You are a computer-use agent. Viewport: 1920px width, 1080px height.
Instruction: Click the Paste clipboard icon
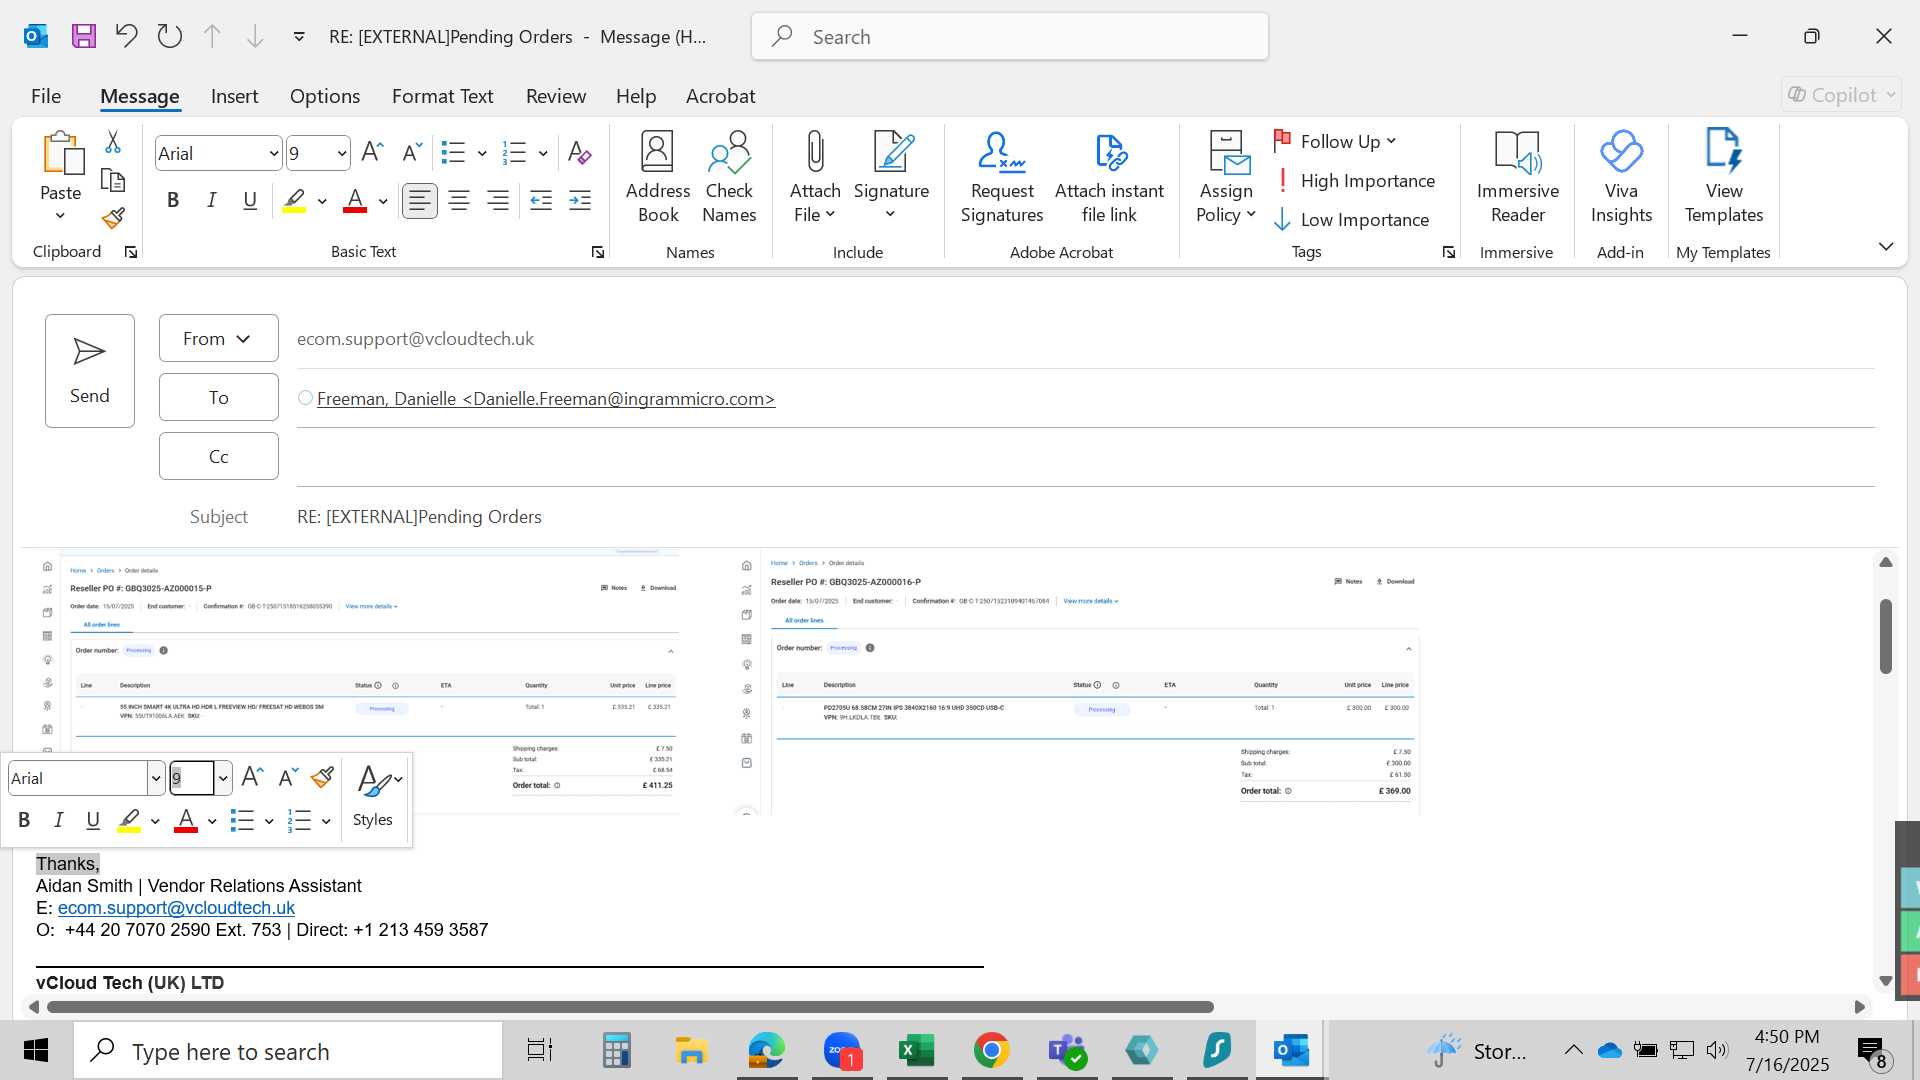[61, 153]
